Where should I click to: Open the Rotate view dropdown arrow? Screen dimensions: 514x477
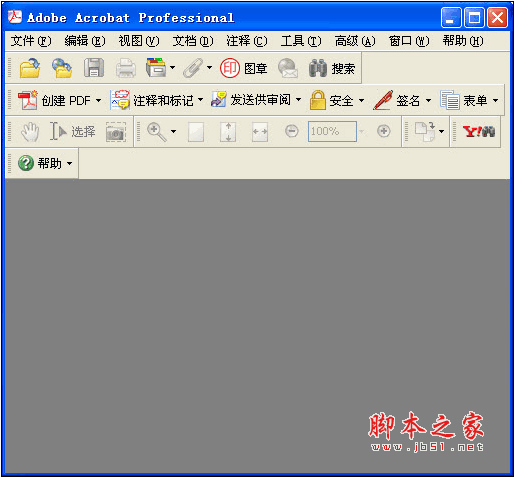tap(442, 131)
